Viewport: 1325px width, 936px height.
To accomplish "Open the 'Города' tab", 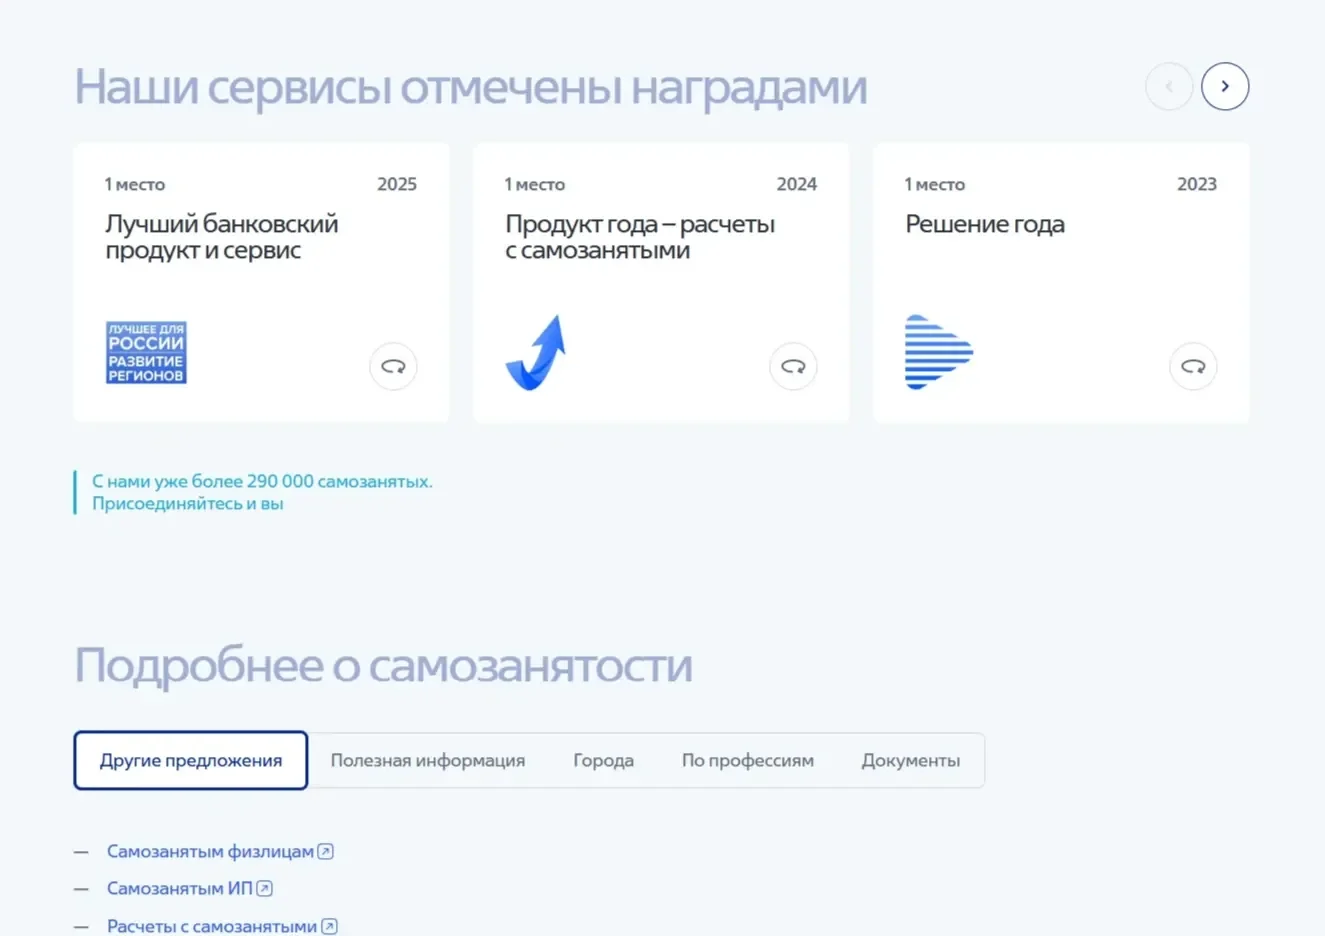I will [x=603, y=760].
